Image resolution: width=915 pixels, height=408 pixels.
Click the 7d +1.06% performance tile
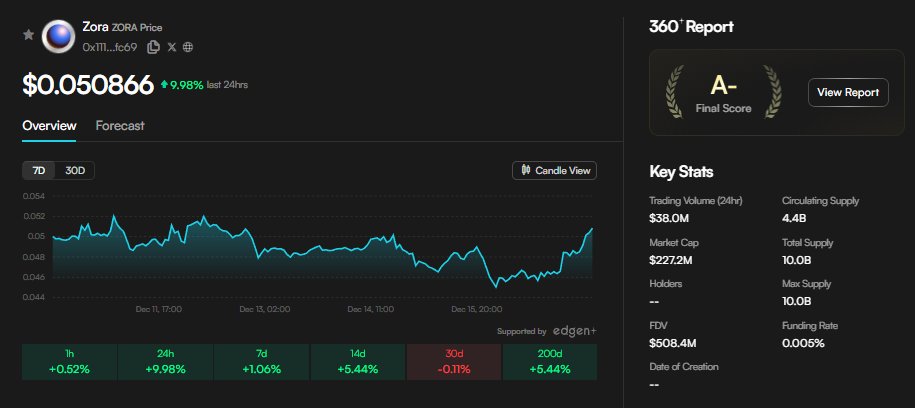262,362
